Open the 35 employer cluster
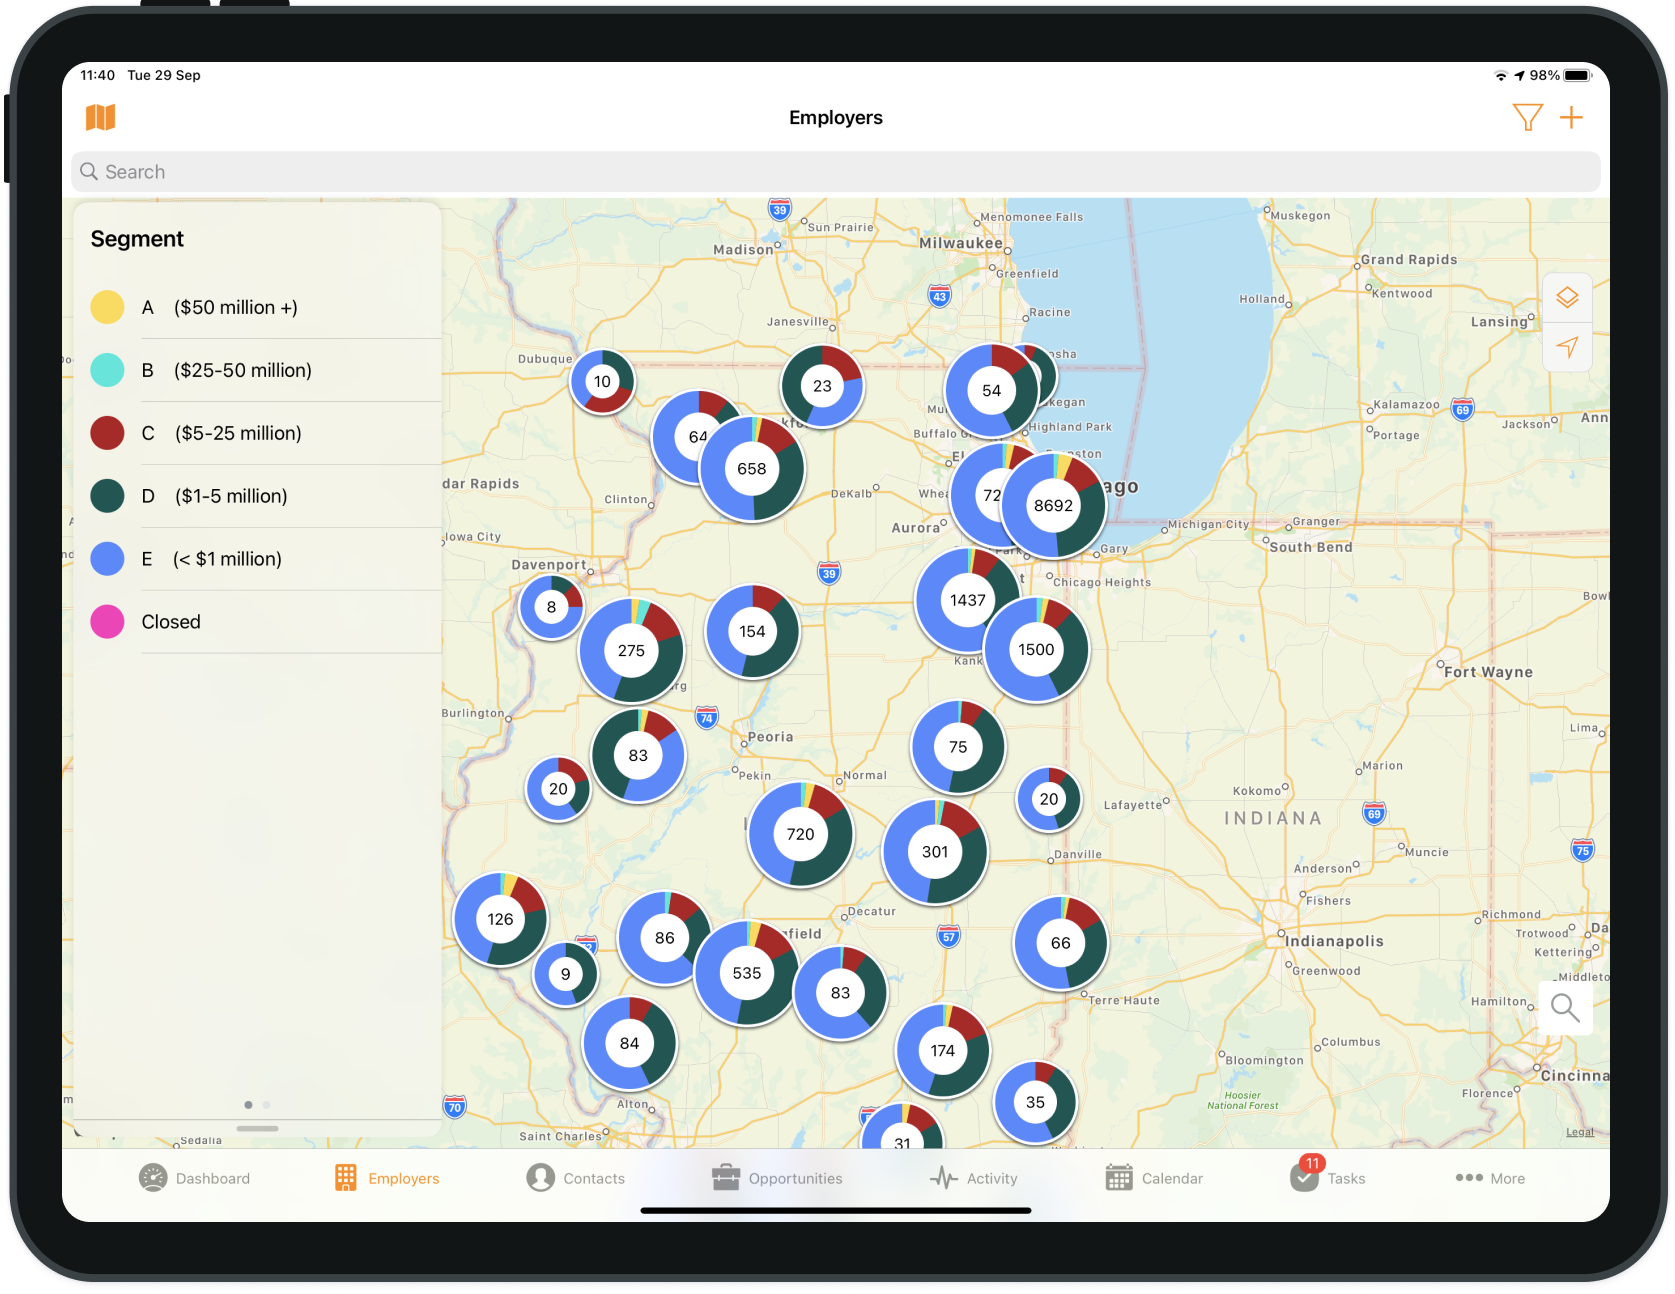Viewport: 1675px width, 1294px height. point(1035,1102)
